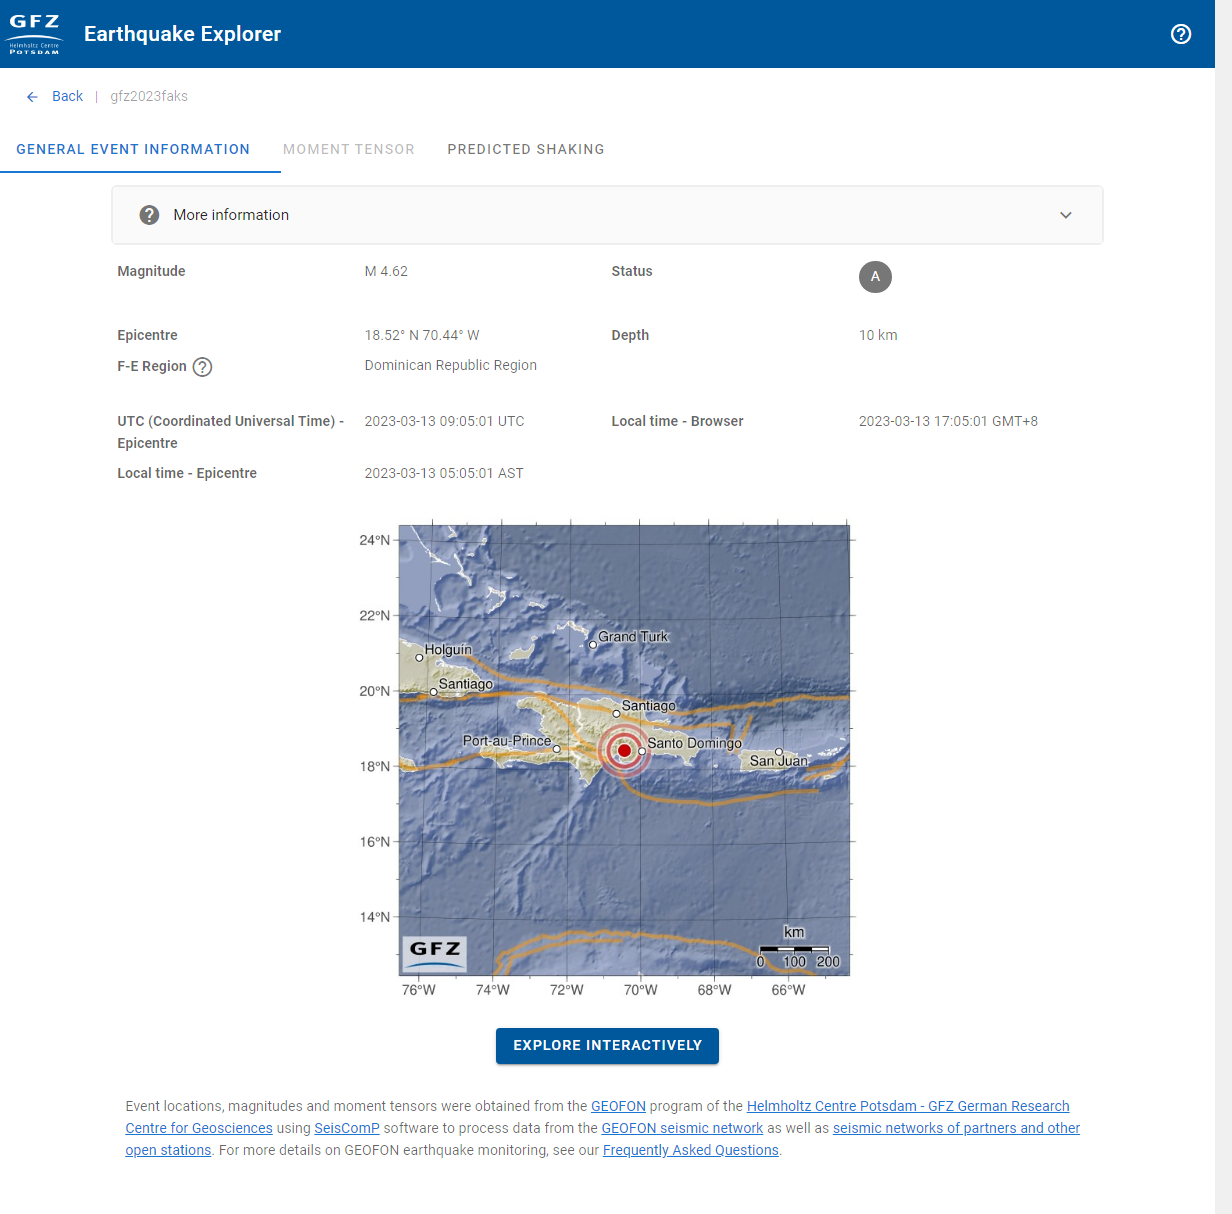Image resolution: width=1232 pixels, height=1214 pixels.
Task: Open the F-E Region help icon
Action: [202, 367]
